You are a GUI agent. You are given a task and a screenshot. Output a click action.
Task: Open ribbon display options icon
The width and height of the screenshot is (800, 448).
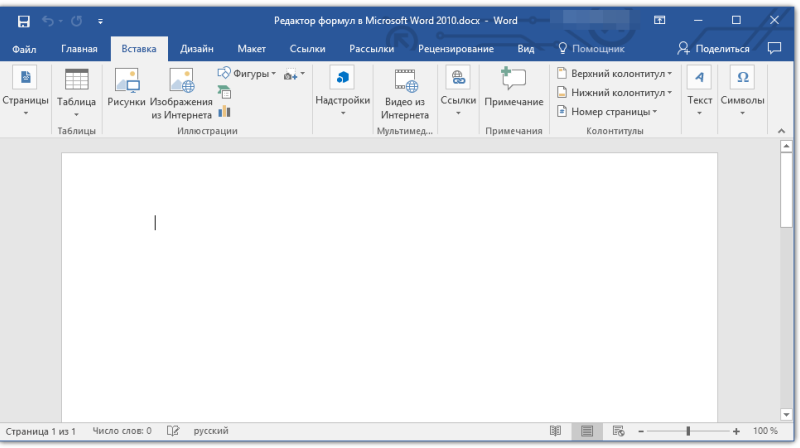click(x=659, y=20)
